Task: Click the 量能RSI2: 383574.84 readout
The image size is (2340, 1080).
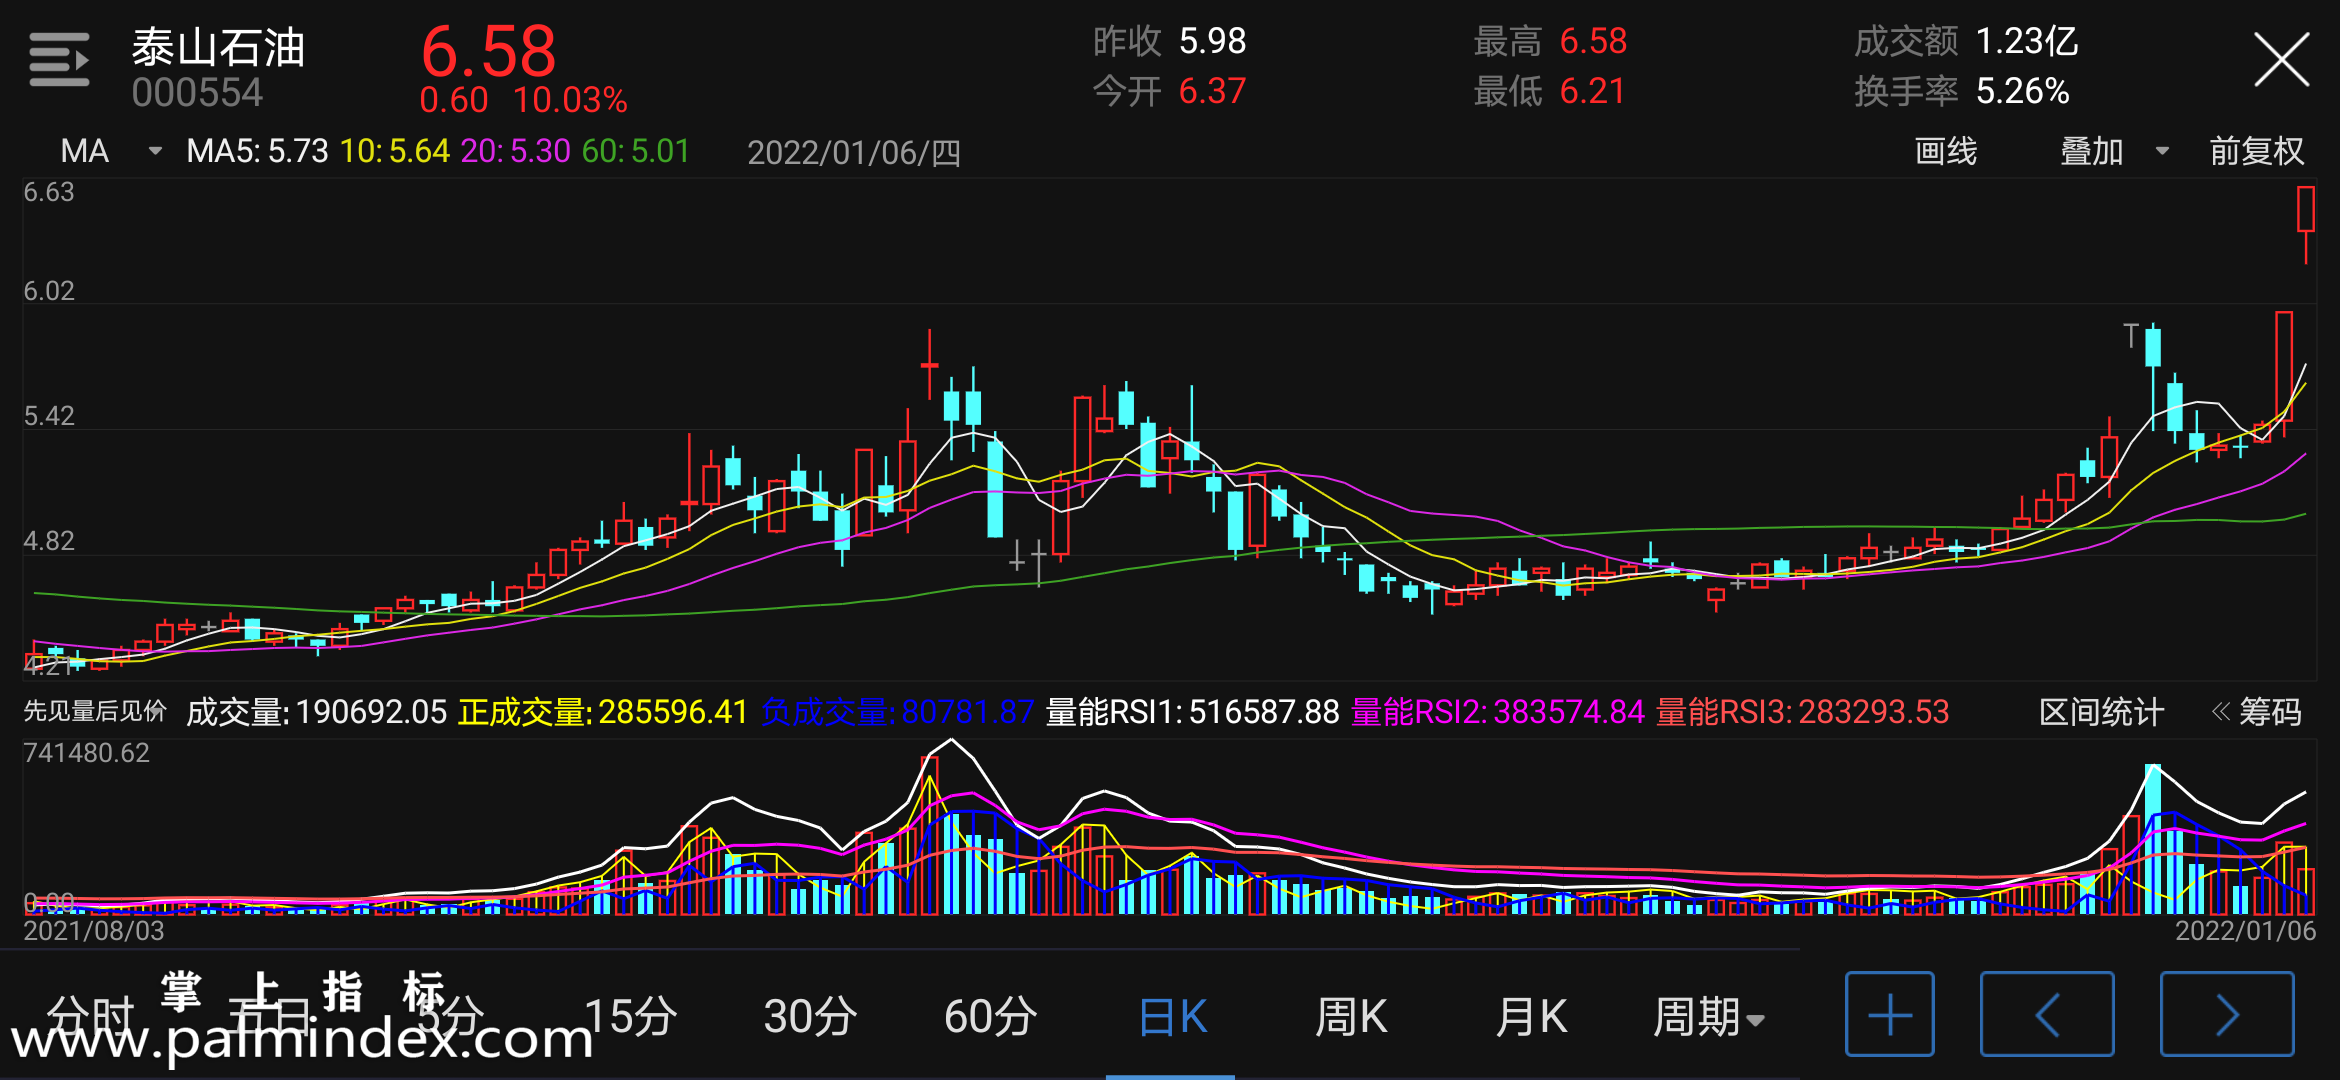Action: (1497, 712)
